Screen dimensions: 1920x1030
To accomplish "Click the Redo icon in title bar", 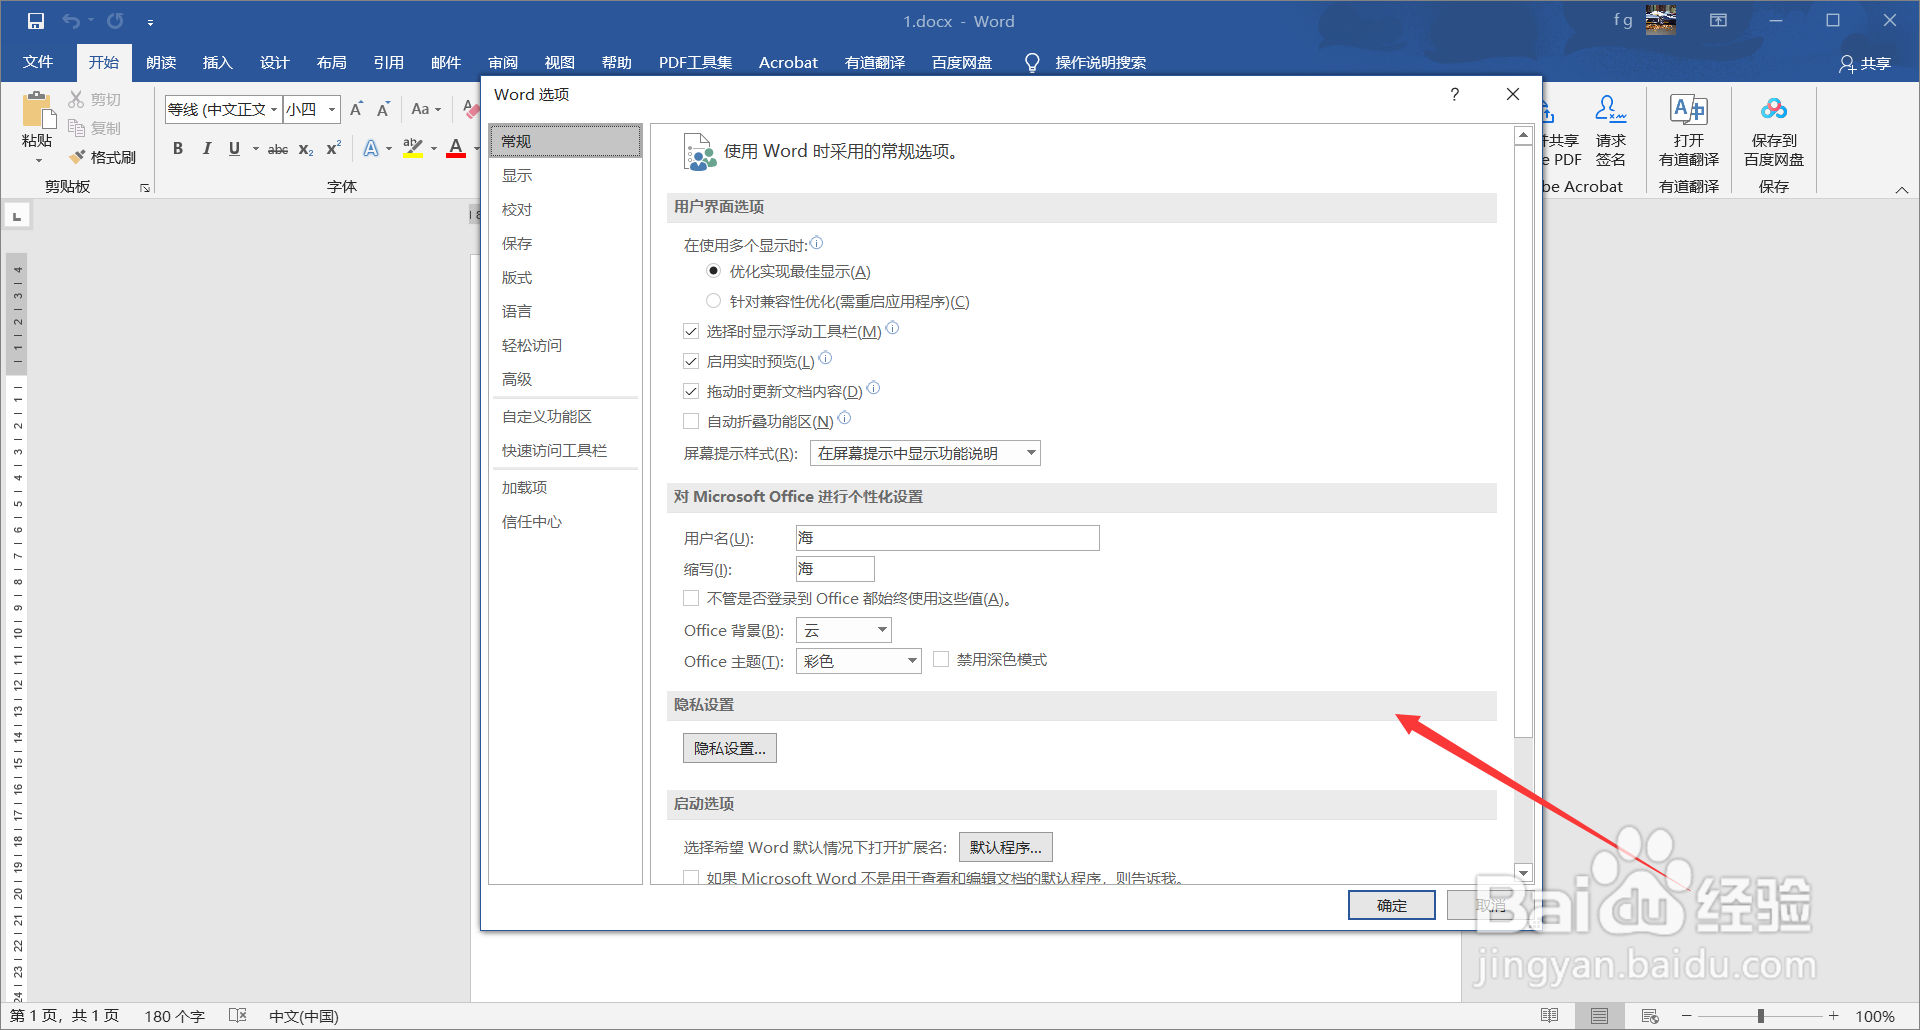I will click(x=115, y=21).
